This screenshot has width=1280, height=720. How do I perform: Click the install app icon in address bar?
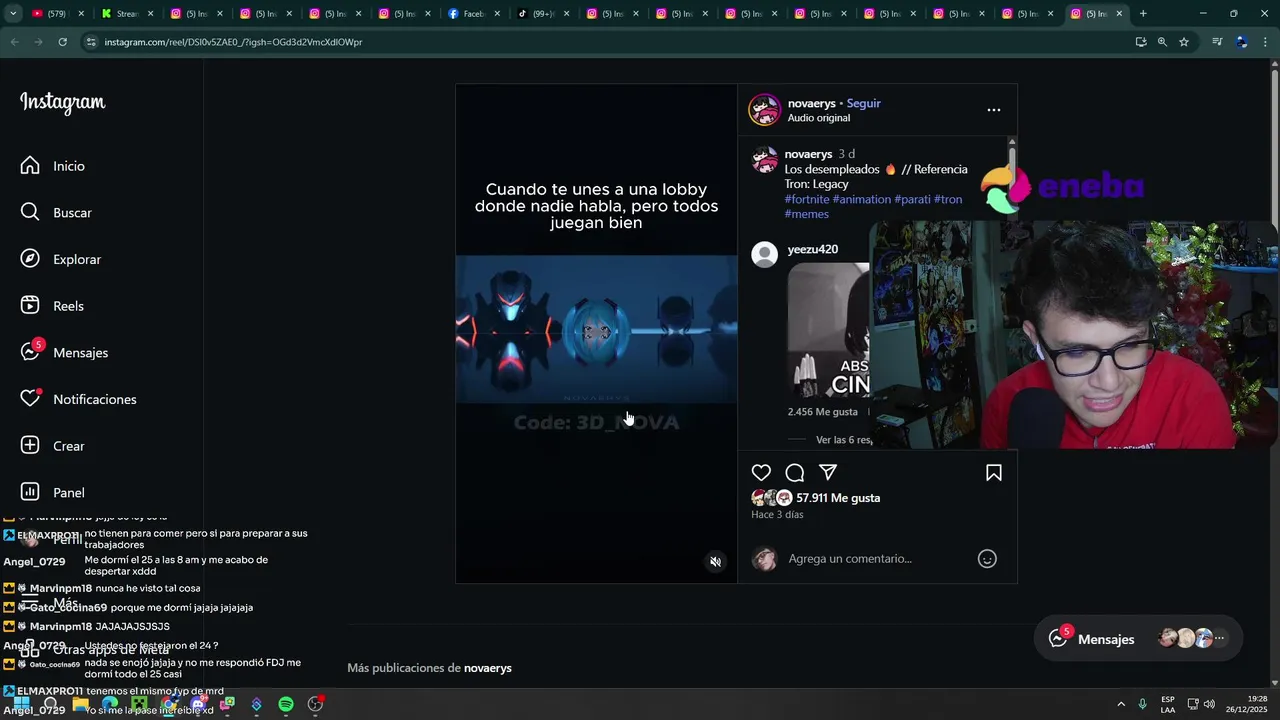(1141, 42)
